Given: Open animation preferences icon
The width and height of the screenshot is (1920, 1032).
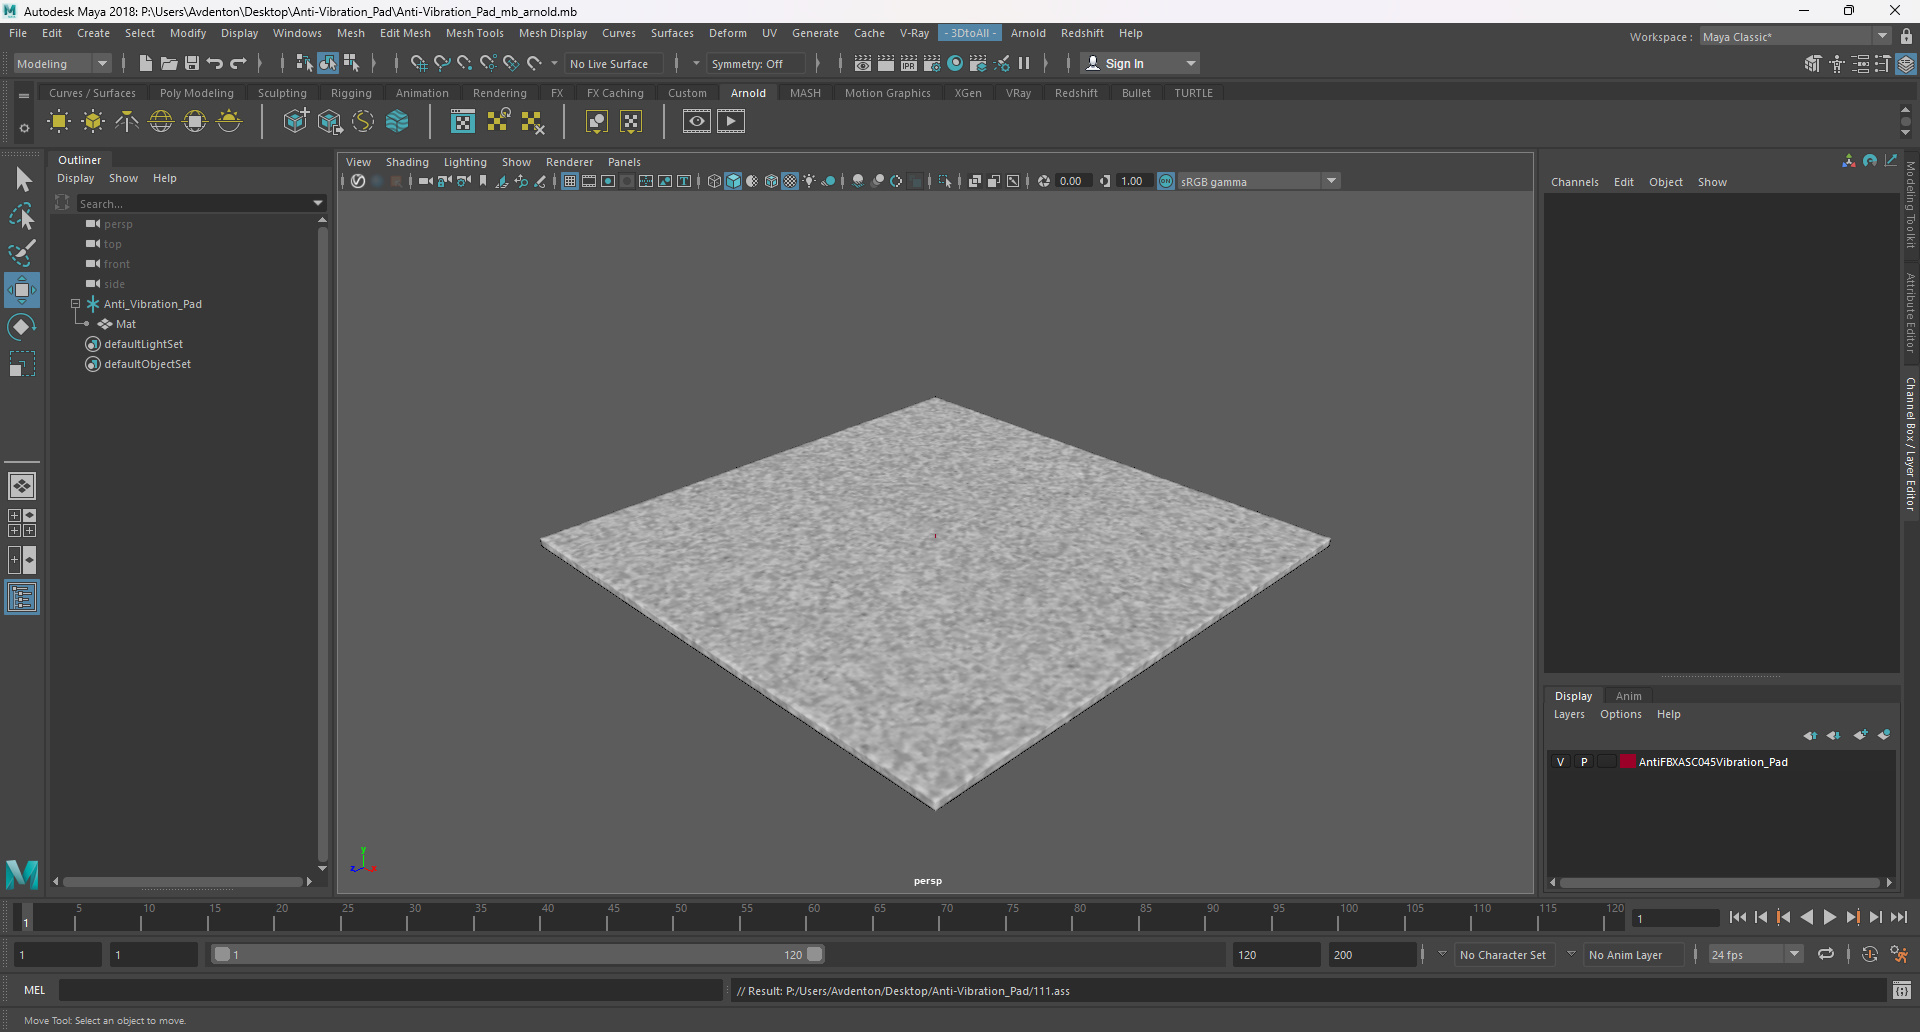Looking at the screenshot, I should [1899, 955].
